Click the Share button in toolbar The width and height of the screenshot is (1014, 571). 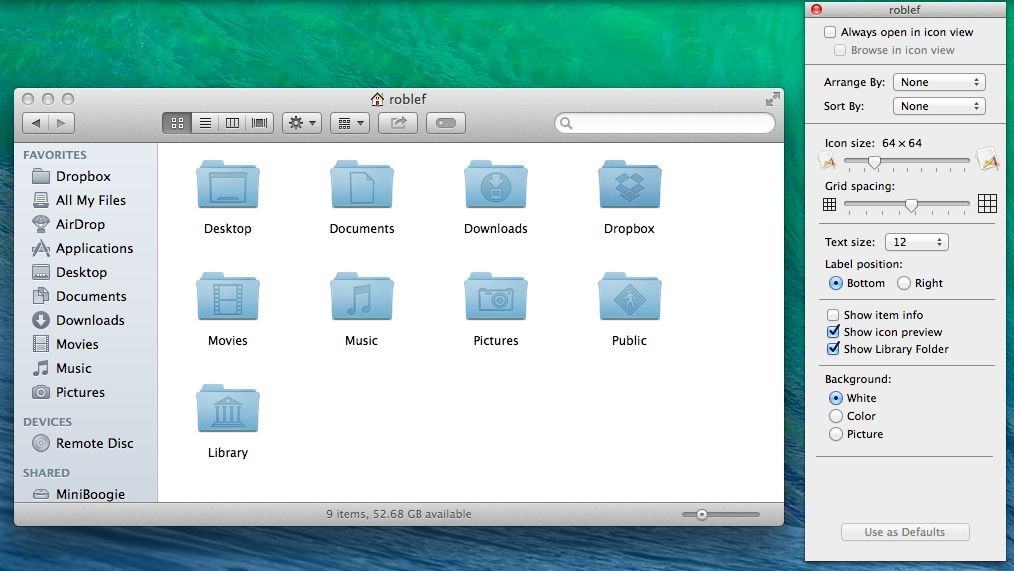coord(398,123)
